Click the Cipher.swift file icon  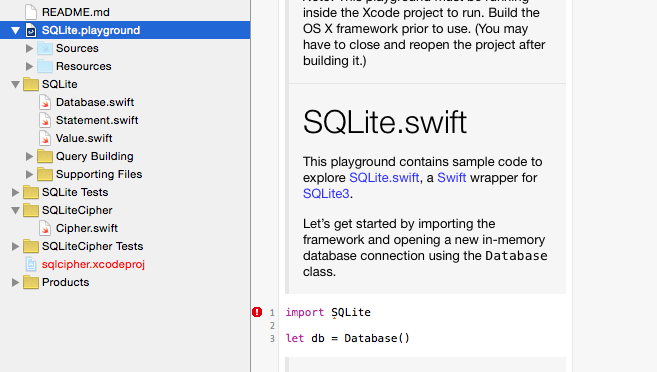coord(45,228)
